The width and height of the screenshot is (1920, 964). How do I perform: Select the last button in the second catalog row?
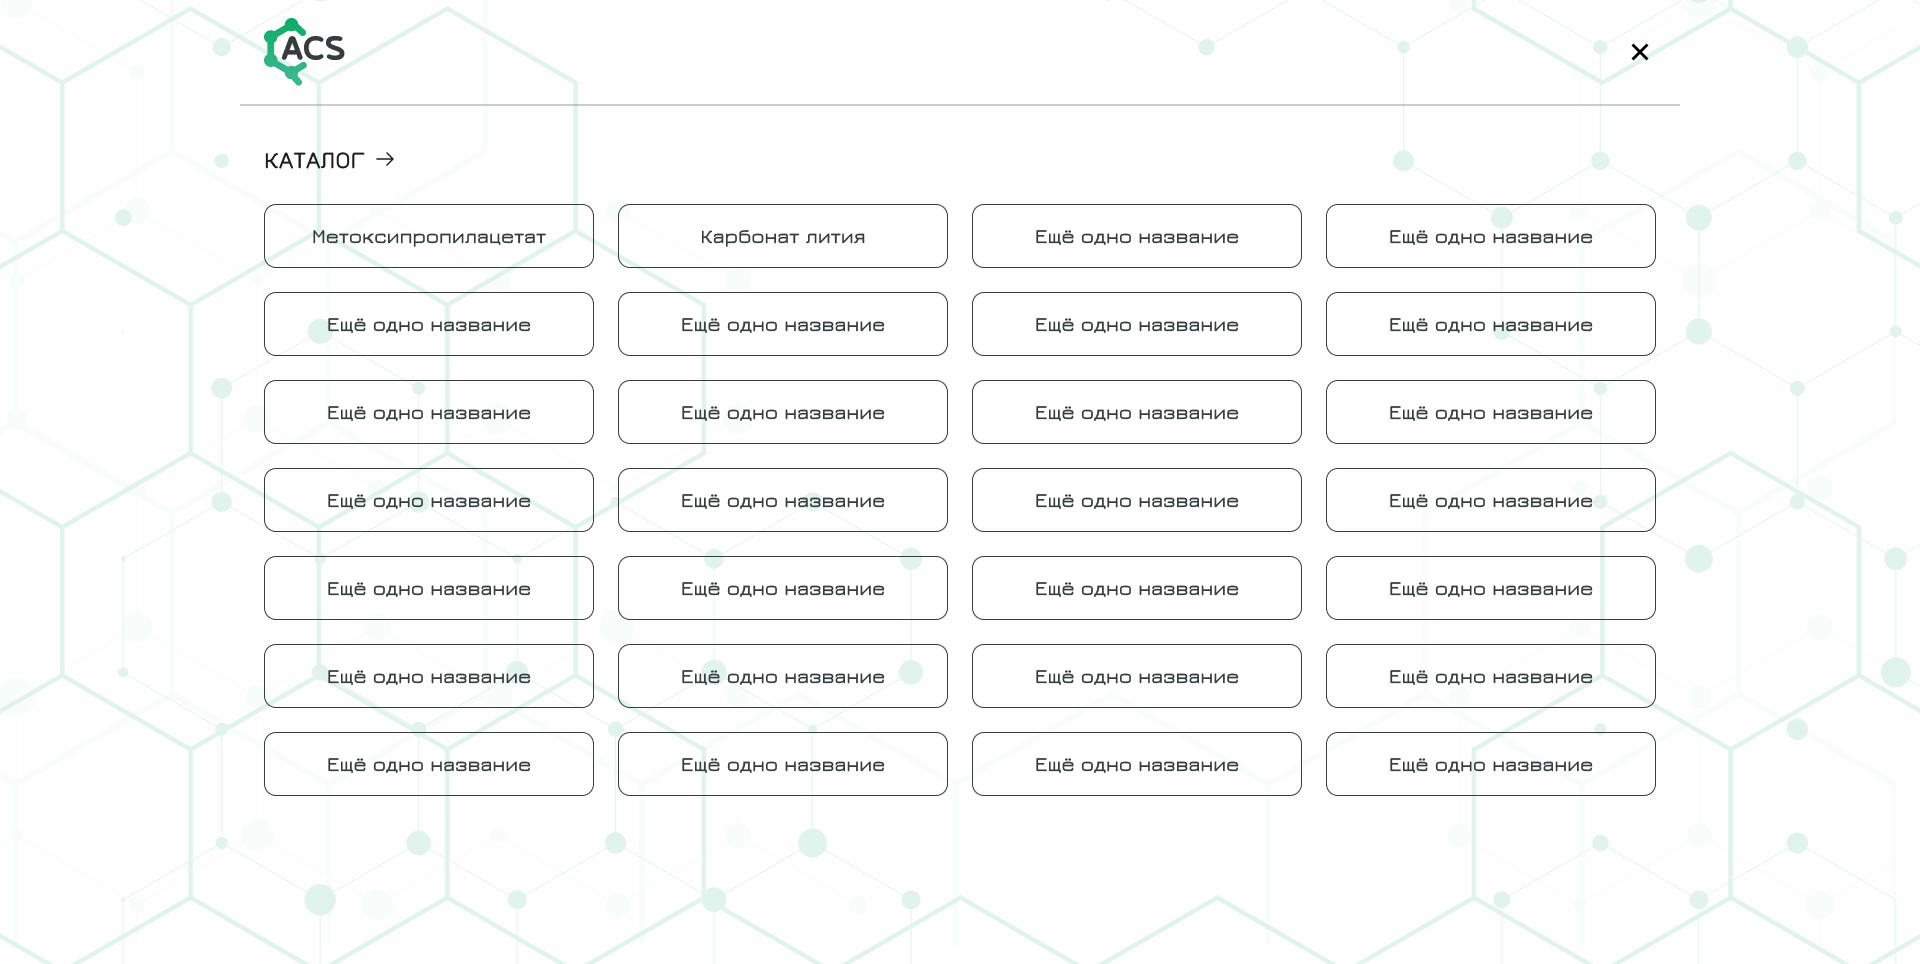tap(1490, 324)
